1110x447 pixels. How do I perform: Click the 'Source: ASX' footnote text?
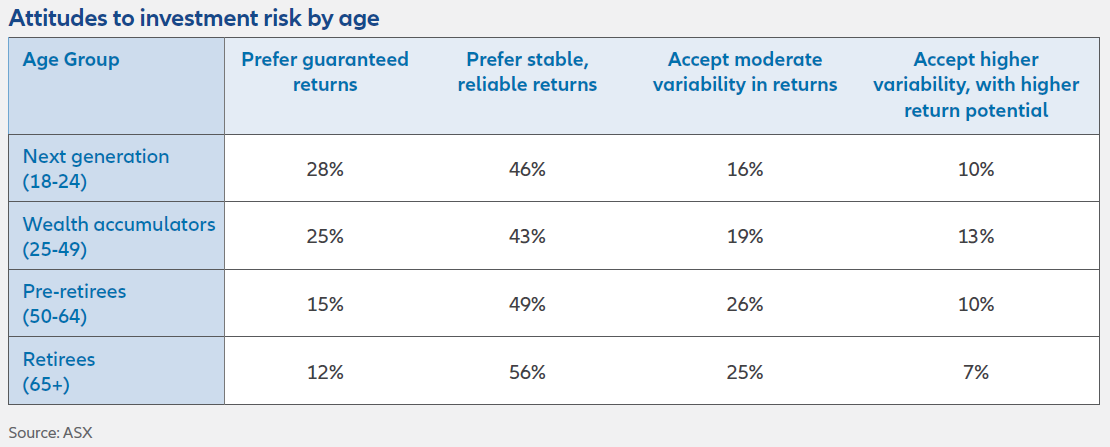click(x=51, y=432)
